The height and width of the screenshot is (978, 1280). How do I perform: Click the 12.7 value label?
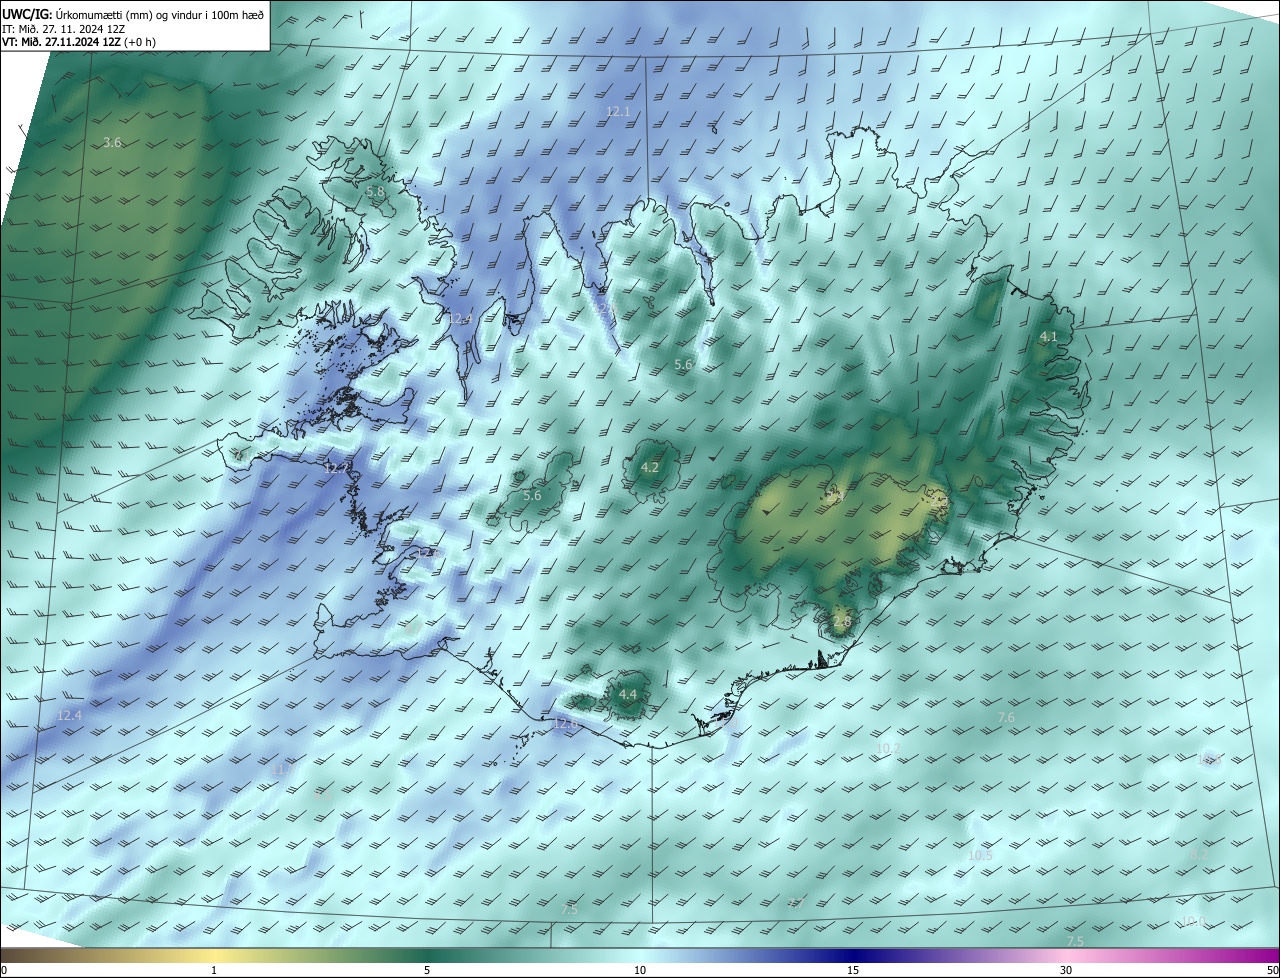[337, 467]
